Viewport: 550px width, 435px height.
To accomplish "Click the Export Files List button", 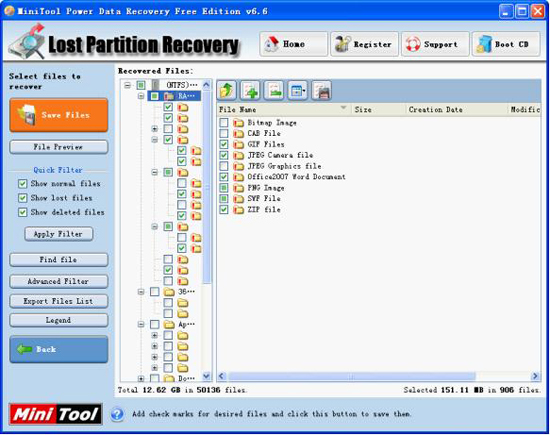I will [x=59, y=301].
